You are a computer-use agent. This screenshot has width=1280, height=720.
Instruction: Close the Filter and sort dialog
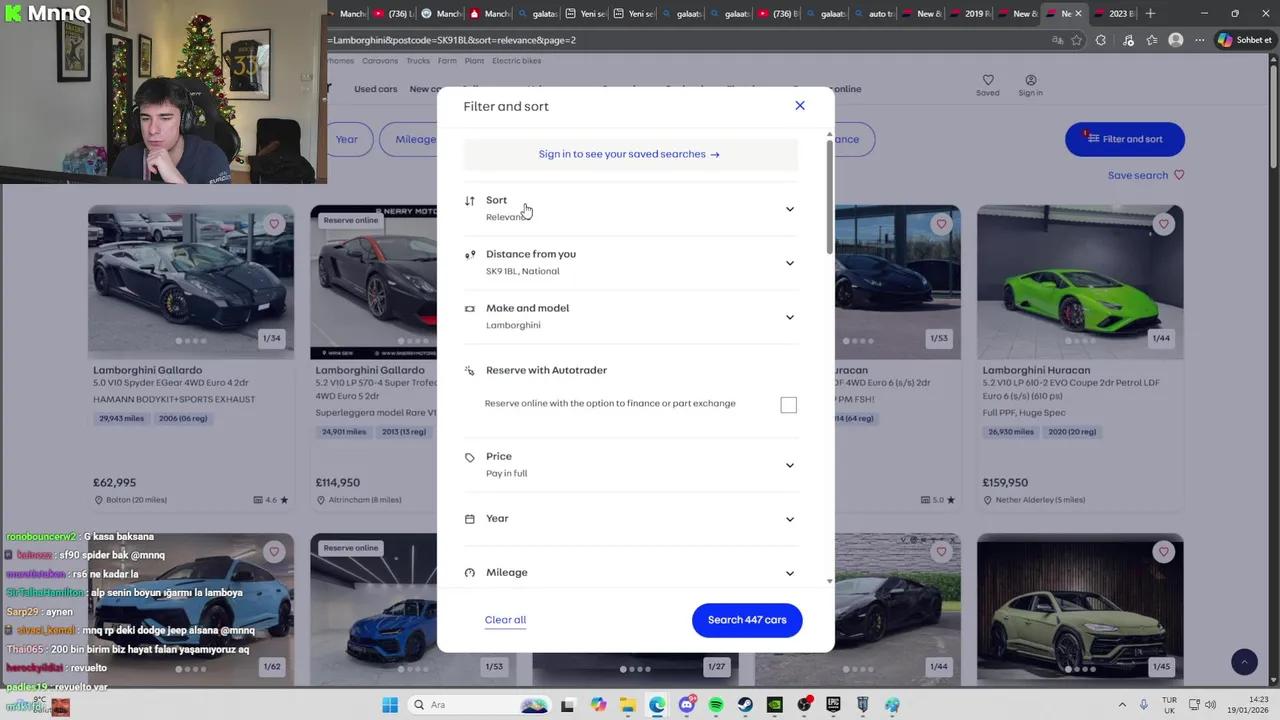(800, 105)
